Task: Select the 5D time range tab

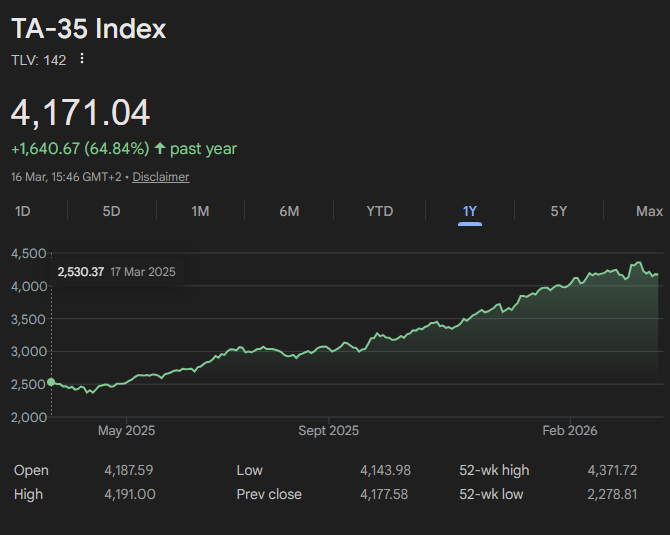Action: [111, 211]
